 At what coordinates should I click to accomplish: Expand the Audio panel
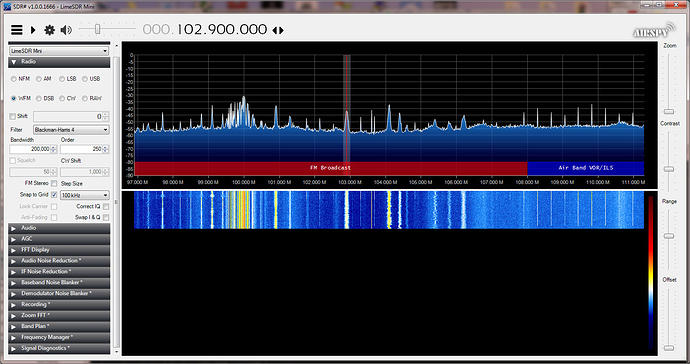pyautogui.click(x=59, y=228)
